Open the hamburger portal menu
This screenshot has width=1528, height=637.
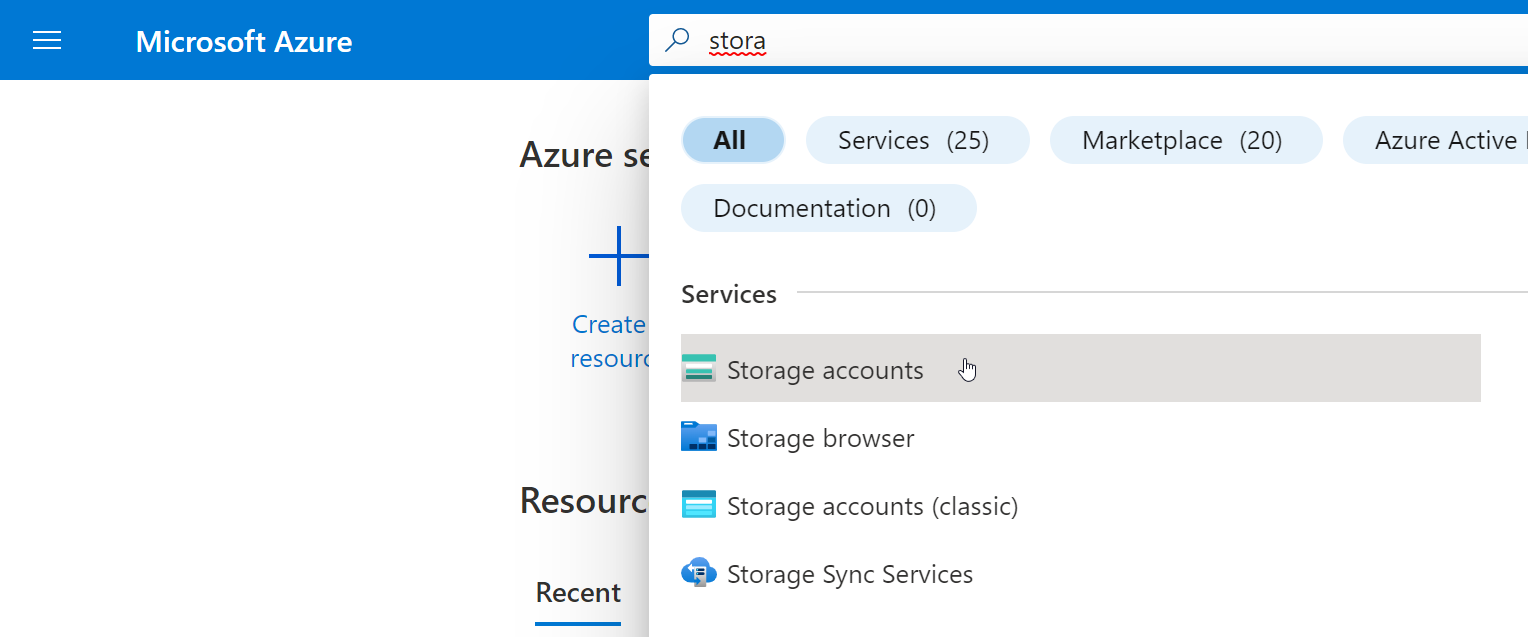point(47,40)
